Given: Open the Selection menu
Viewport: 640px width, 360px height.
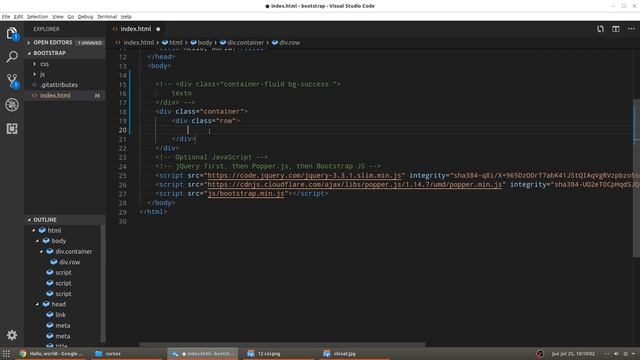Looking at the screenshot, I should pyautogui.click(x=38, y=17).
